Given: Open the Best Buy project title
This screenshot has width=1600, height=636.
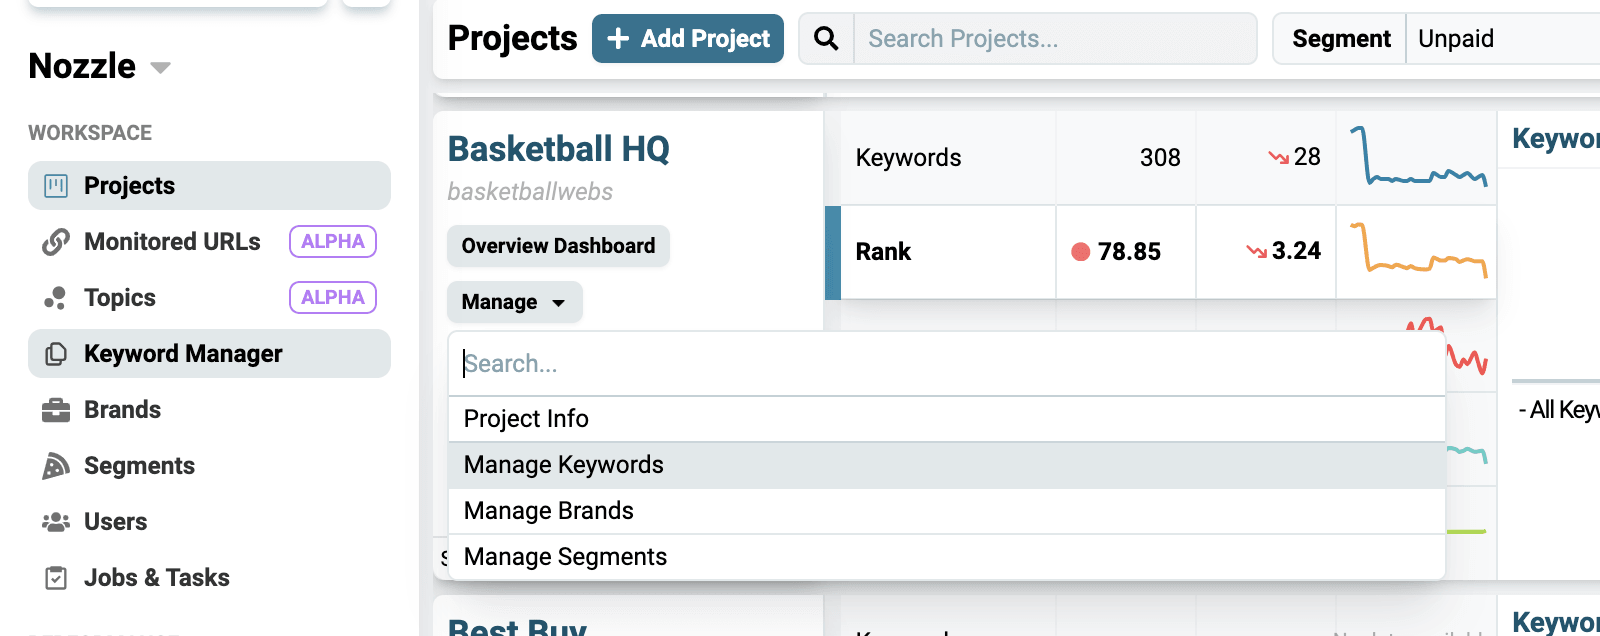Looking at the screenshot, I should pos(517,626).
